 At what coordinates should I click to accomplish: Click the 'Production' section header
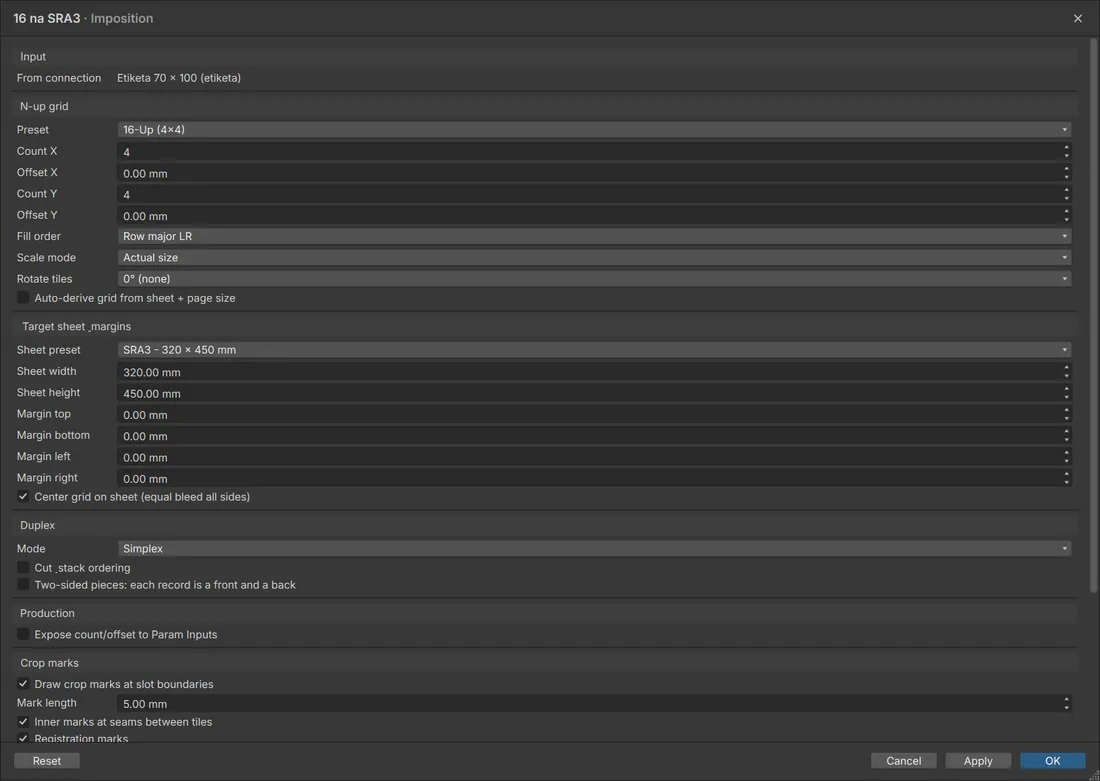47,613
